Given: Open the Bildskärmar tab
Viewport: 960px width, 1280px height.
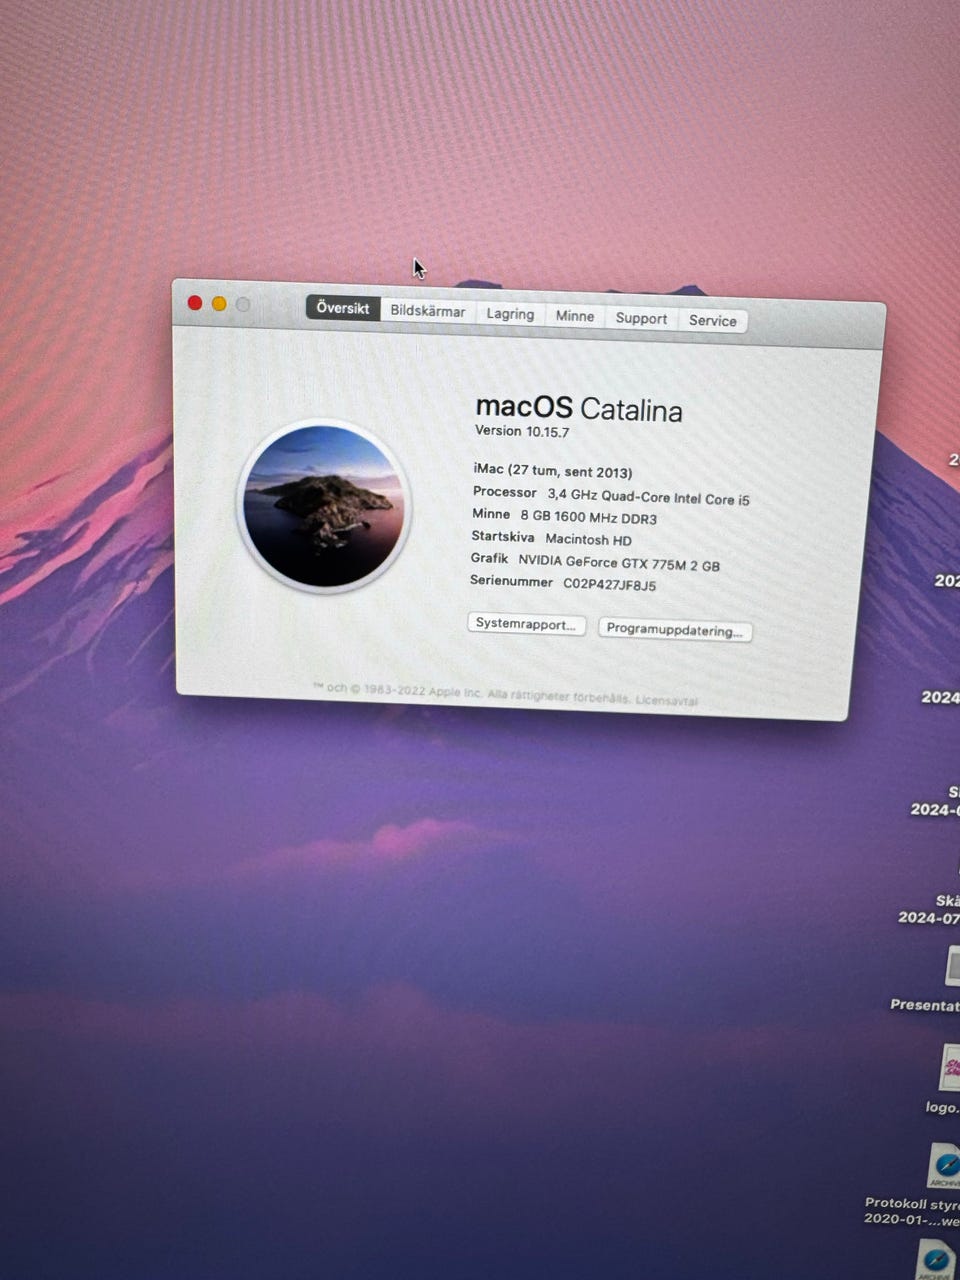Looking at the screenshot, I should coord(427,311).
